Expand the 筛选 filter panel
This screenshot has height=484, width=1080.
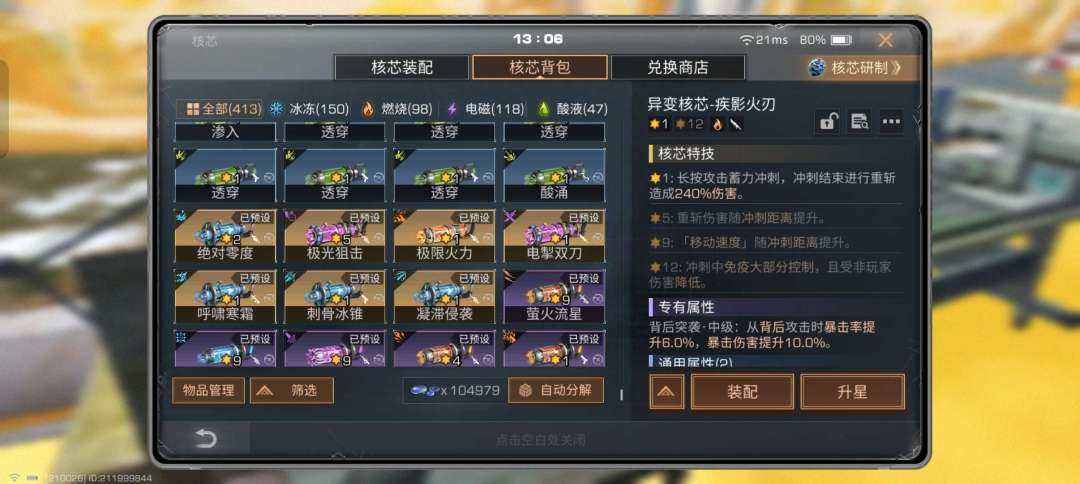pyautogui.click(x=292, y=390)
